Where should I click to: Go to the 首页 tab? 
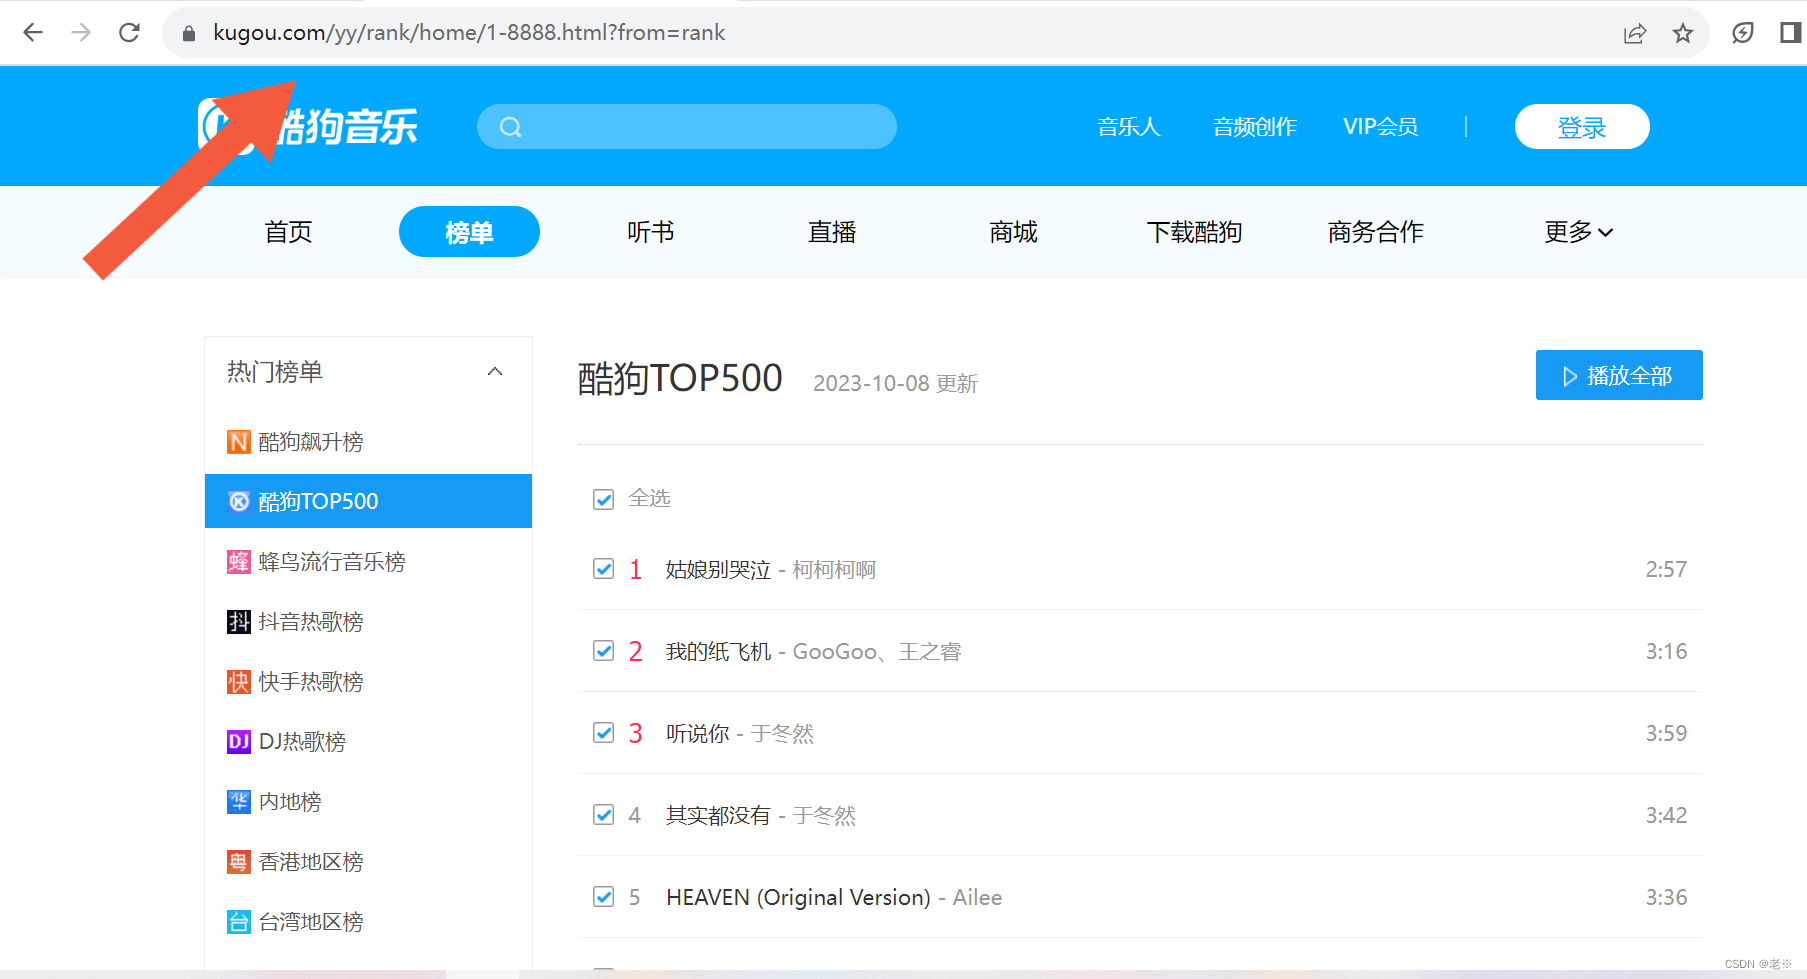pos(289,232)
